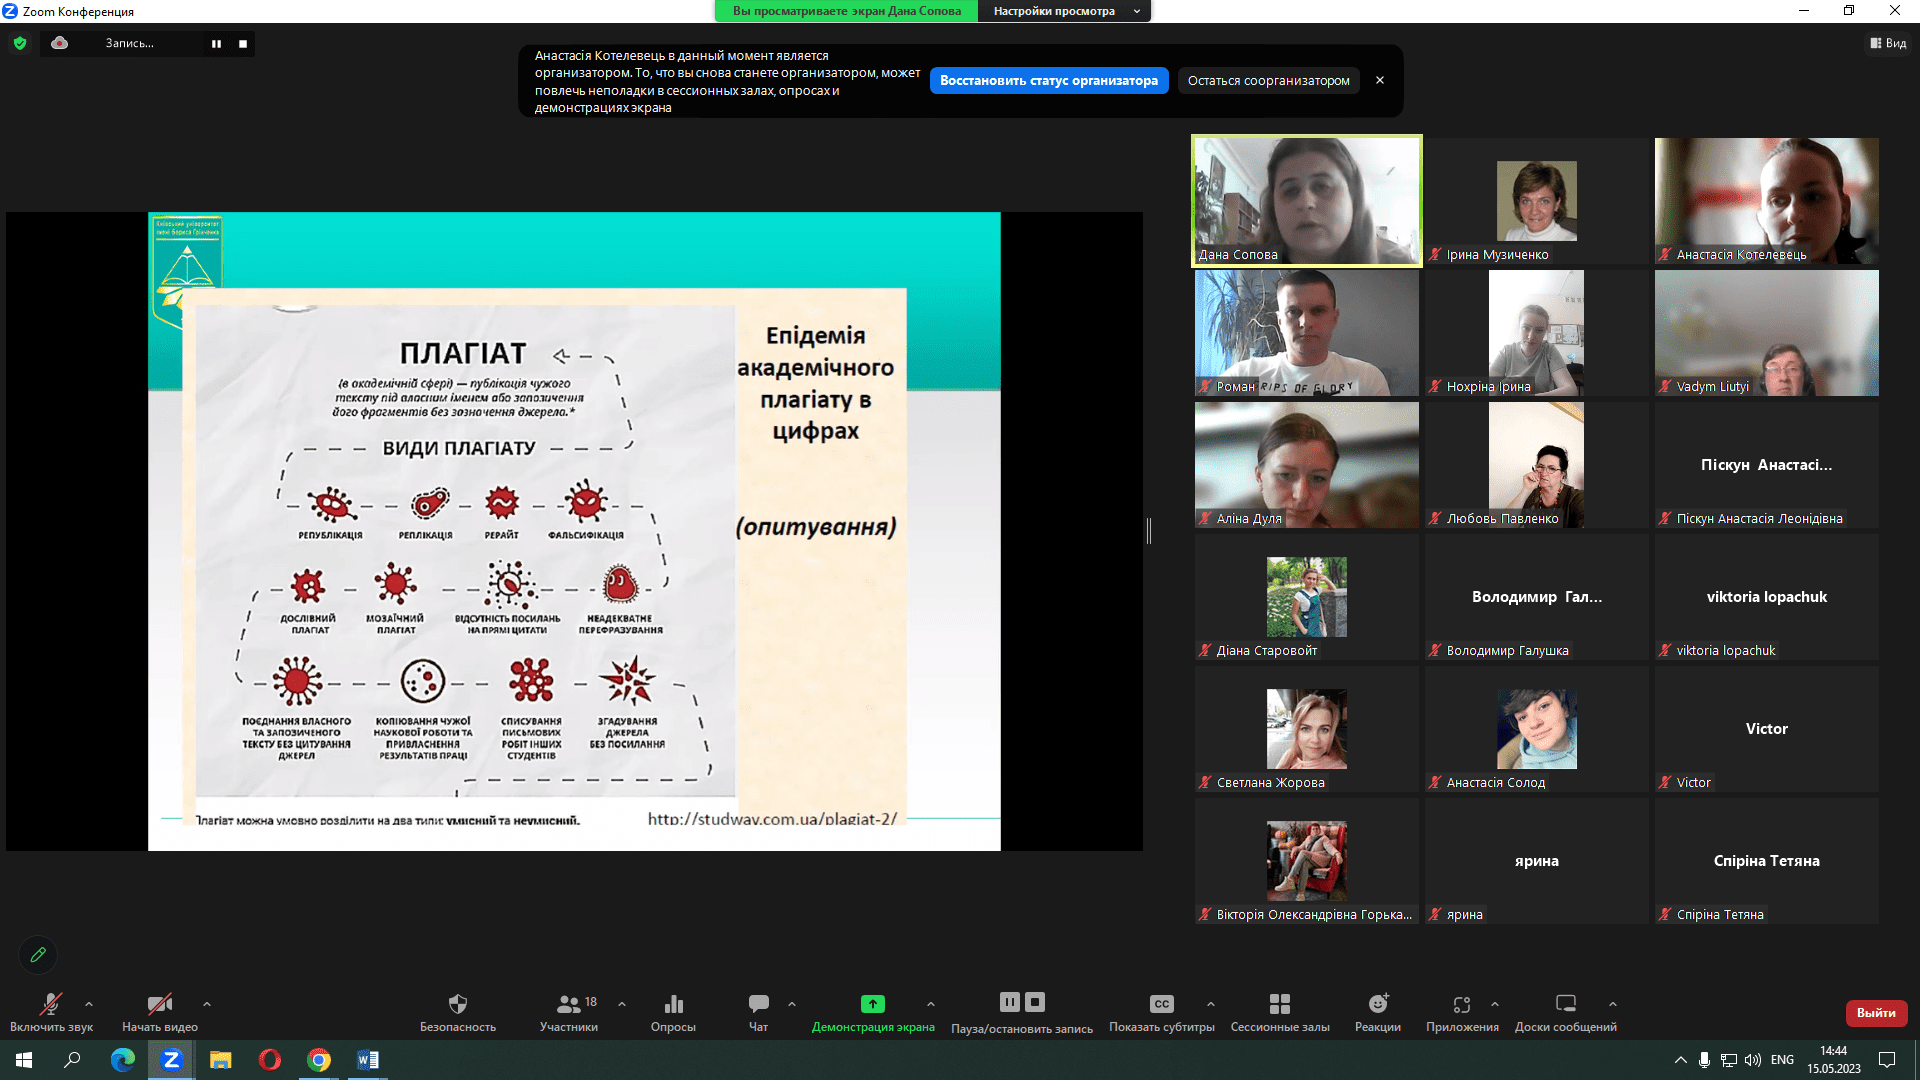The width and height of the screenshot is (1920, 1080).
Task: Expand the video options arrow
Action: pyautogui.click(x=207, y=1004)
